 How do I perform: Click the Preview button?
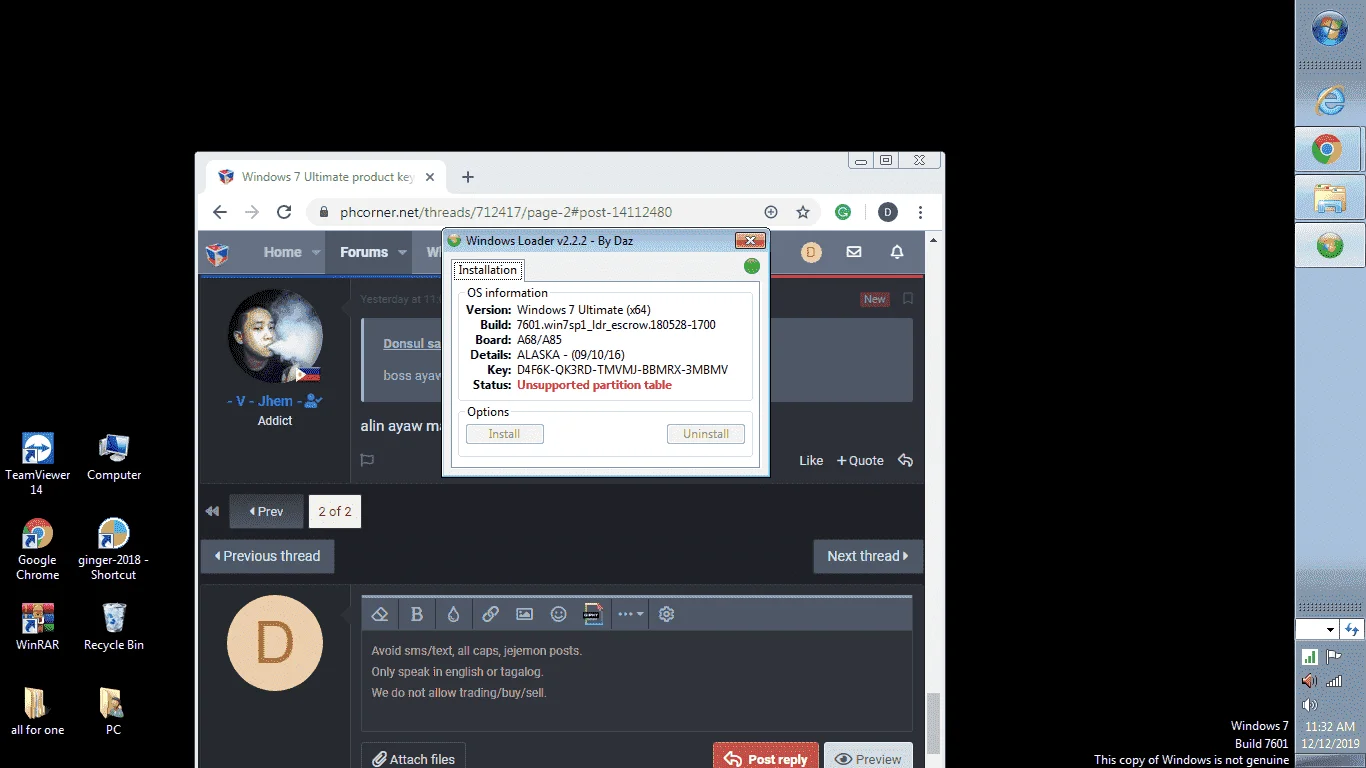click(x=868, y=759)
